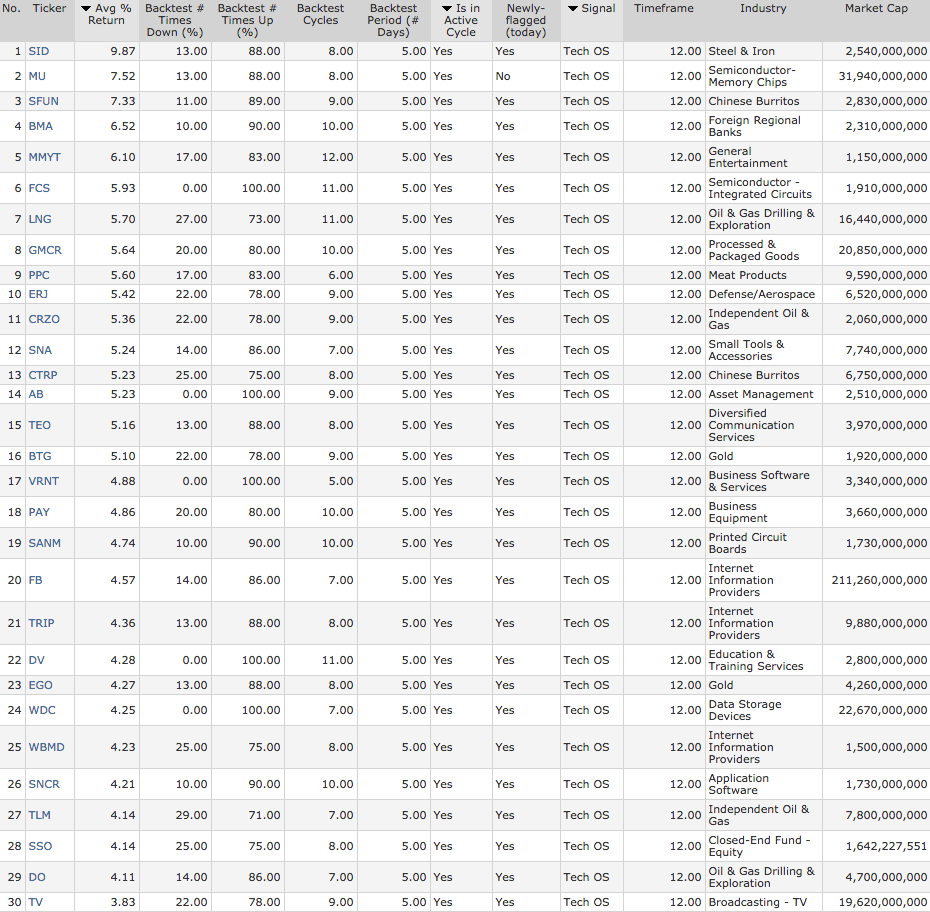Select the 31,940,000,000 market cap cell

[x=876, y=76]
